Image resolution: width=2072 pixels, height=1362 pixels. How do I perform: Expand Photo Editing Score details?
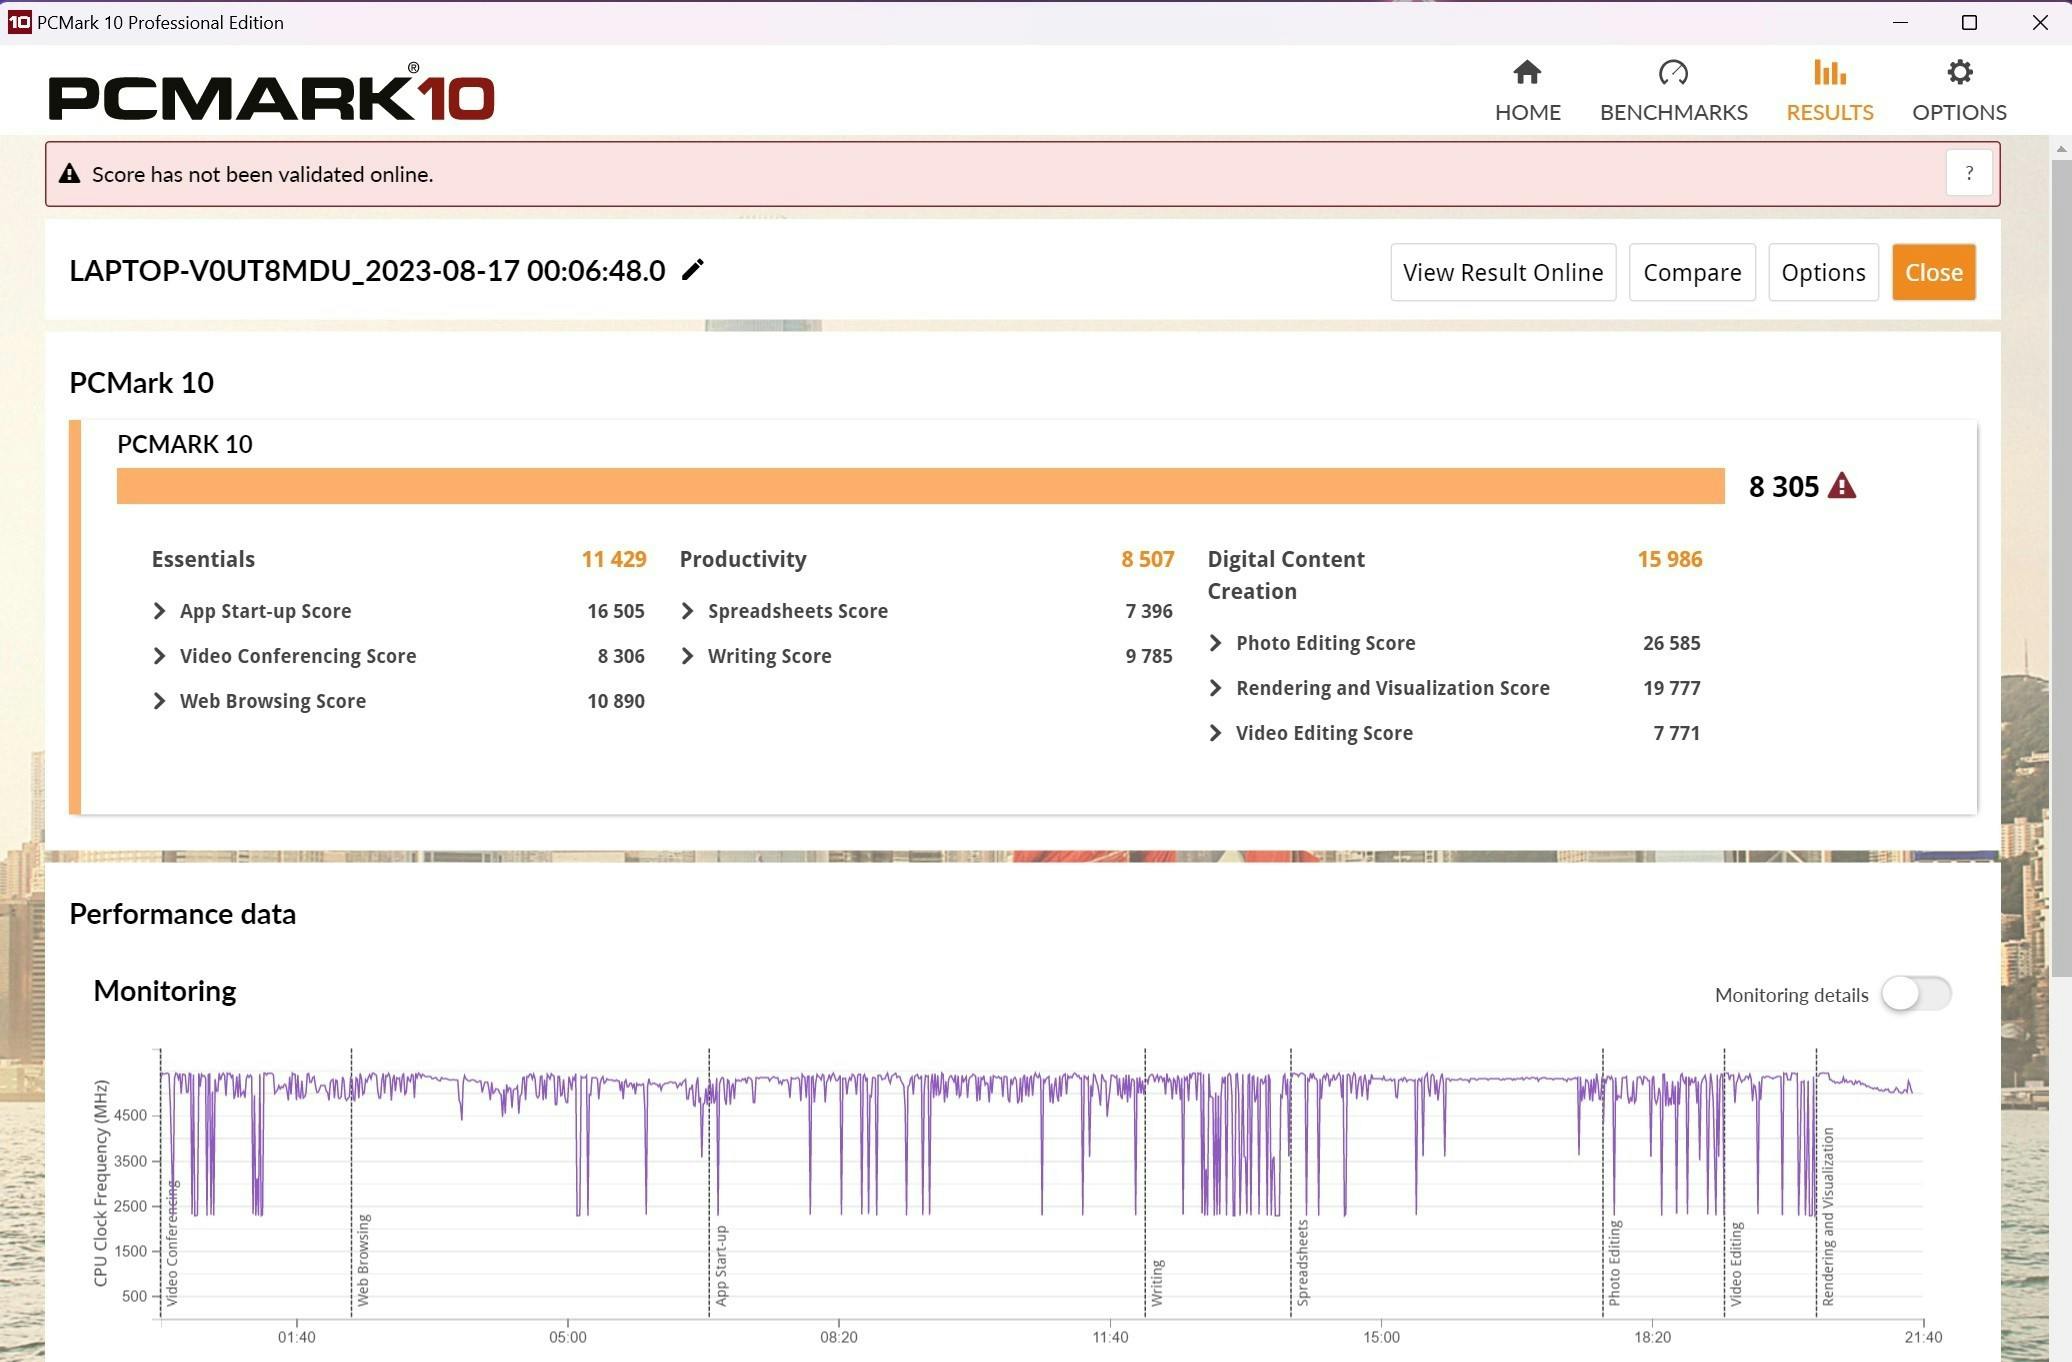tap(1215, 643)
